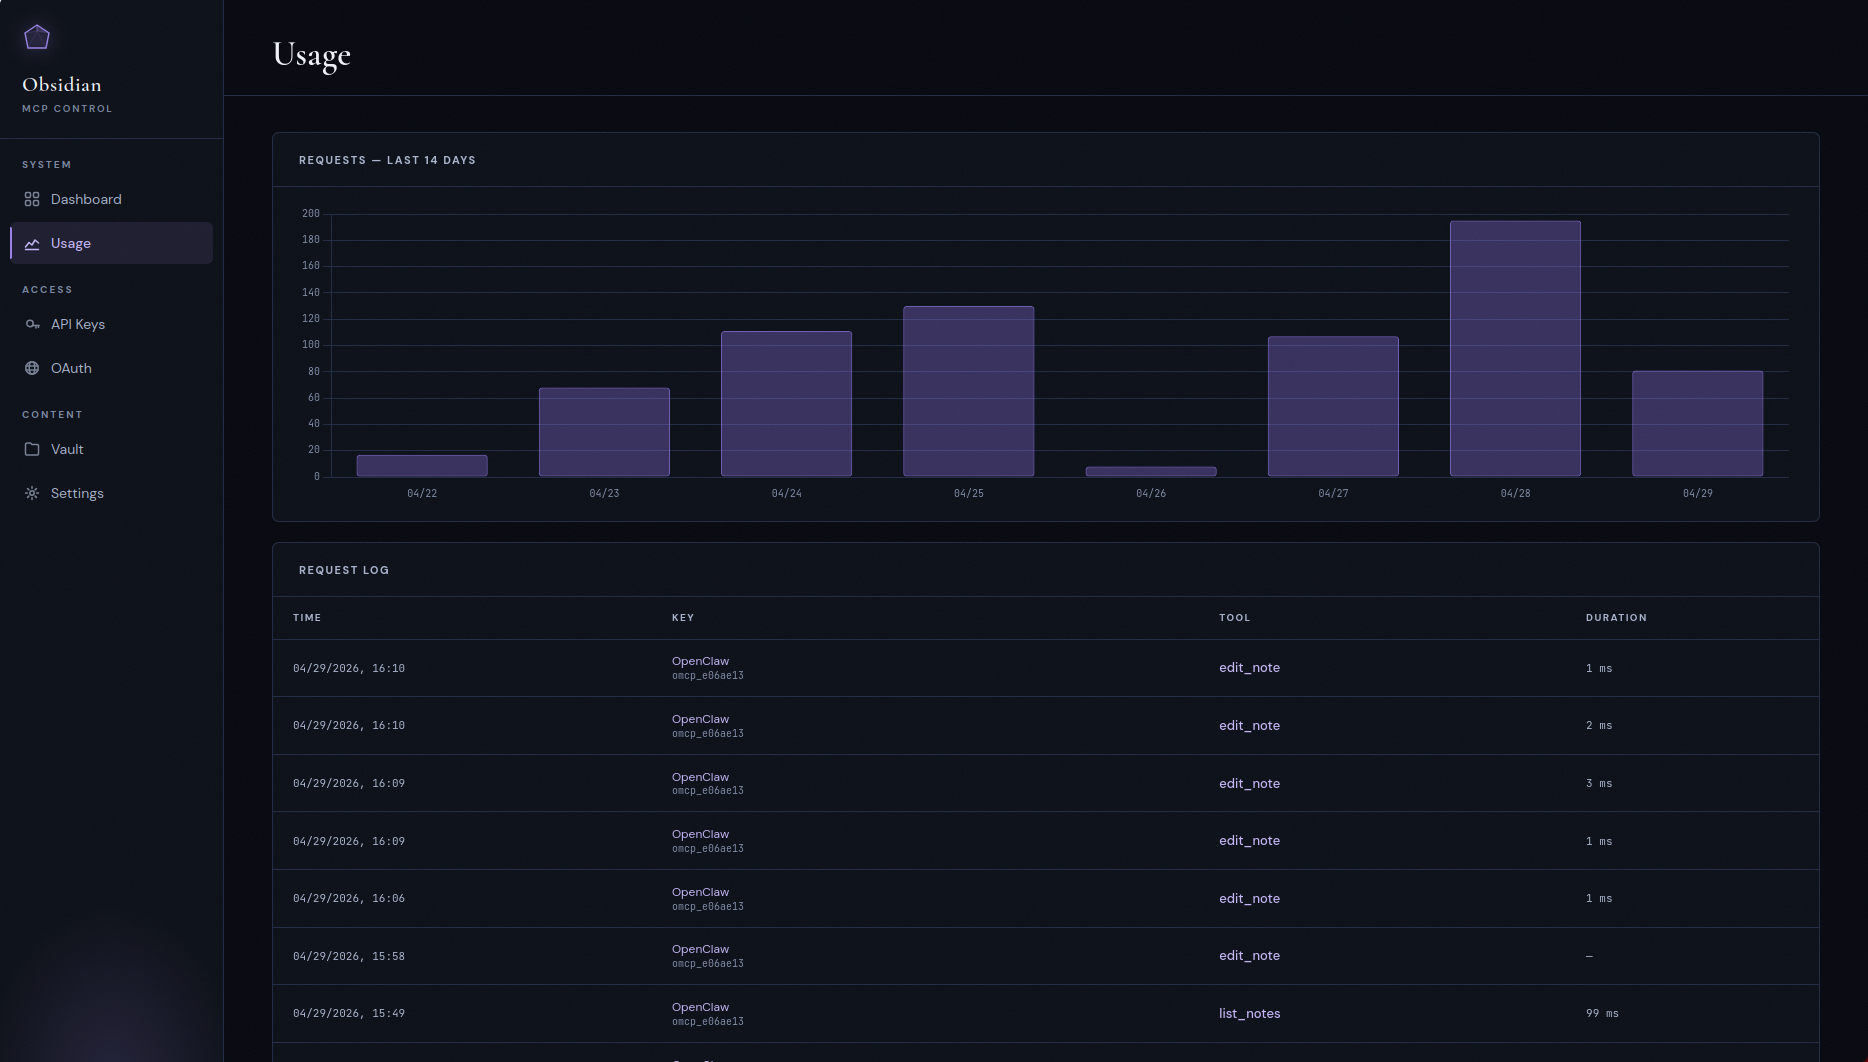Click the "04/28" x-axis date label
1868x1062 pixels.
[x=1515, y=494]
